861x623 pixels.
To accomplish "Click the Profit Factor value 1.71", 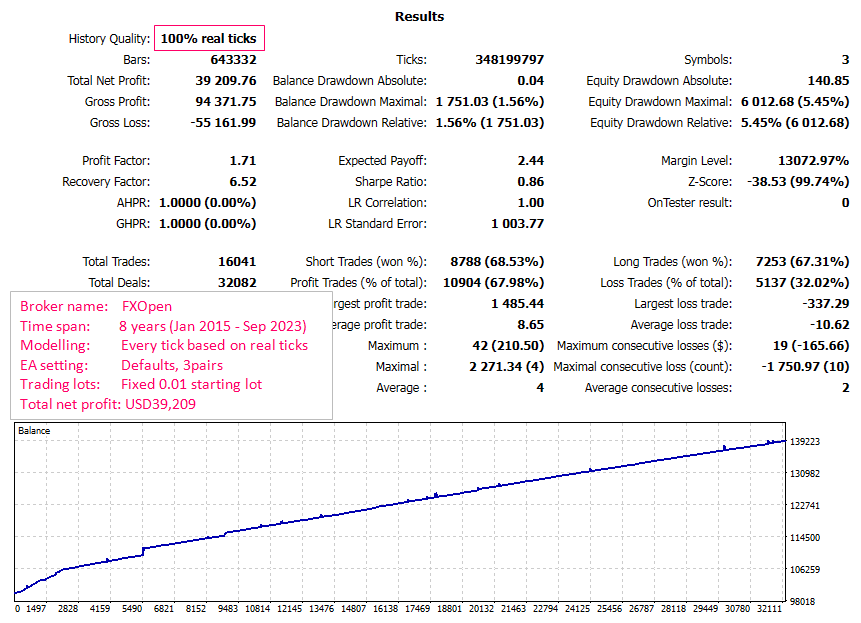I will click(x=243, y=161).
